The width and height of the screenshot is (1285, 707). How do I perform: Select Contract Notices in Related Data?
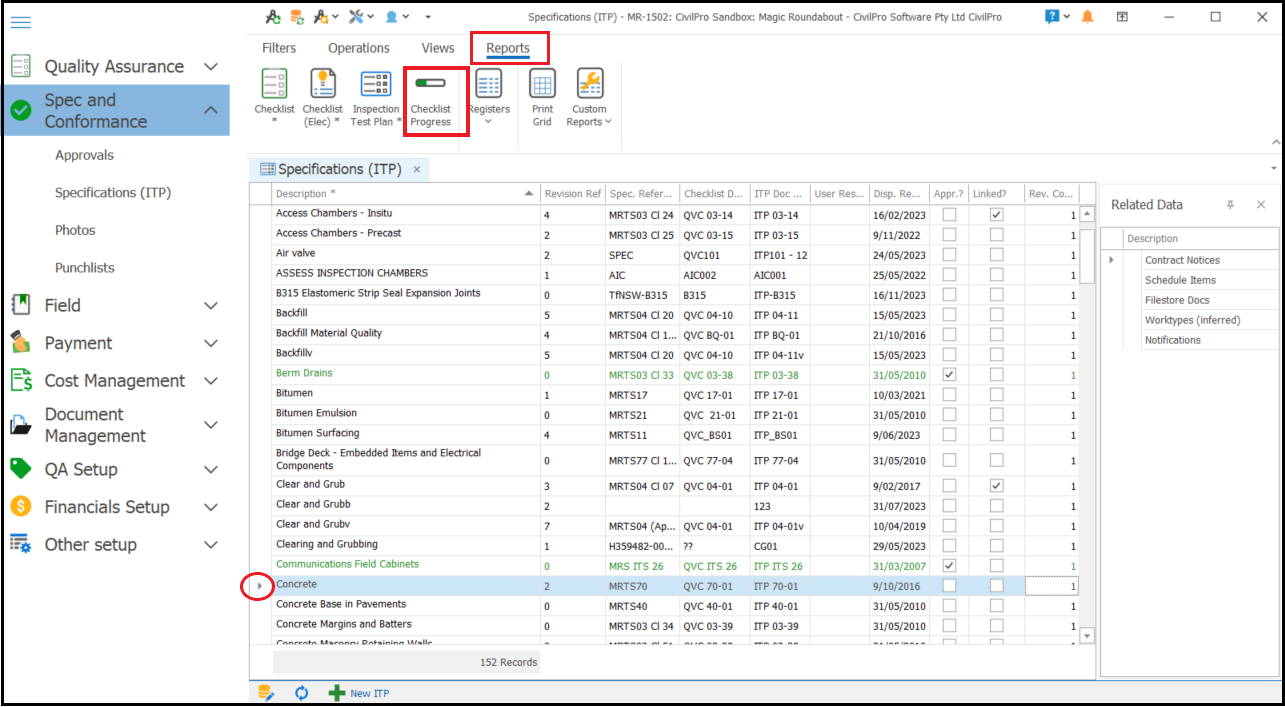tap(1182, 260)
